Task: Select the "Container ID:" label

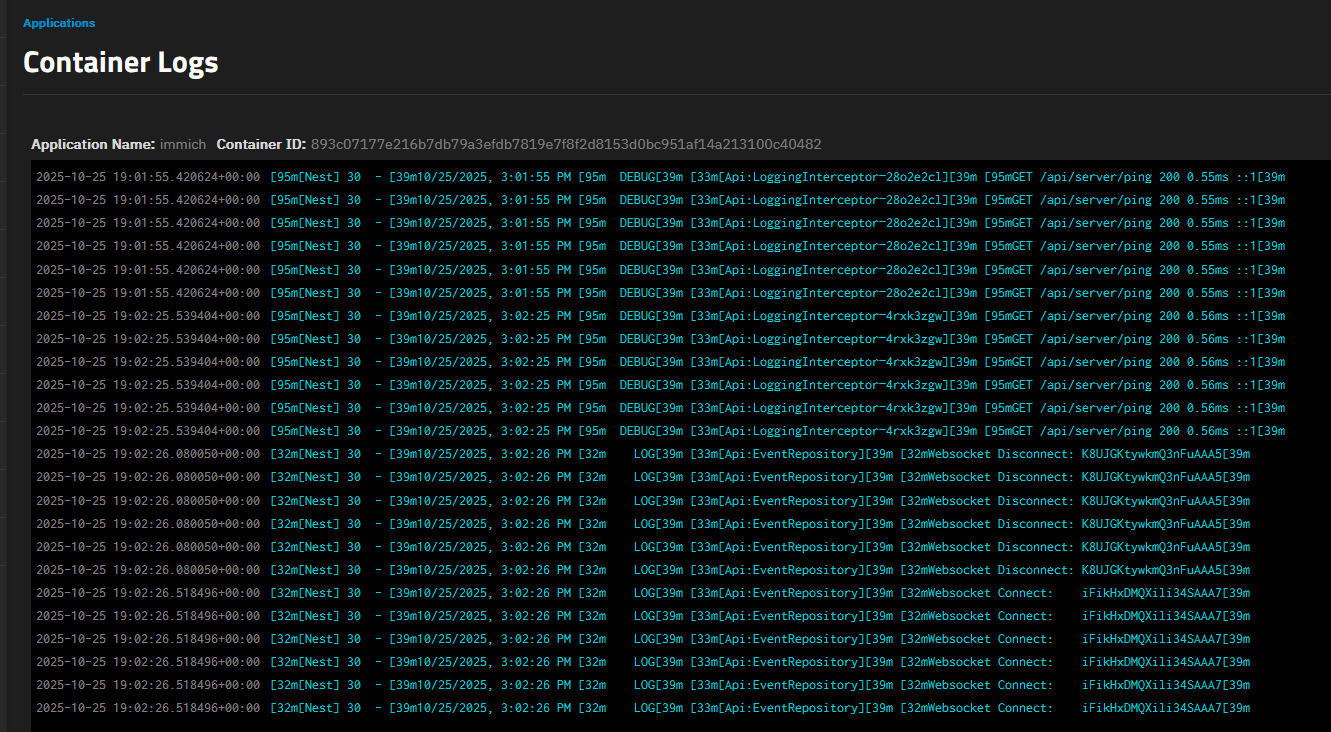Action: click(261, 144)
